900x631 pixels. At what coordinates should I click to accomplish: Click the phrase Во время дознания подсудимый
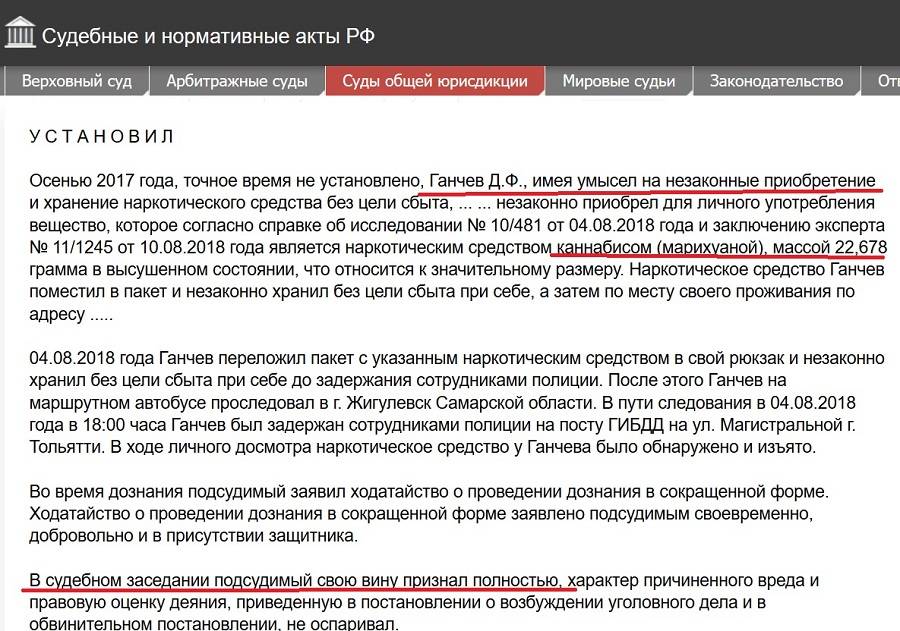pyautogui.click(x=157, y=492)
